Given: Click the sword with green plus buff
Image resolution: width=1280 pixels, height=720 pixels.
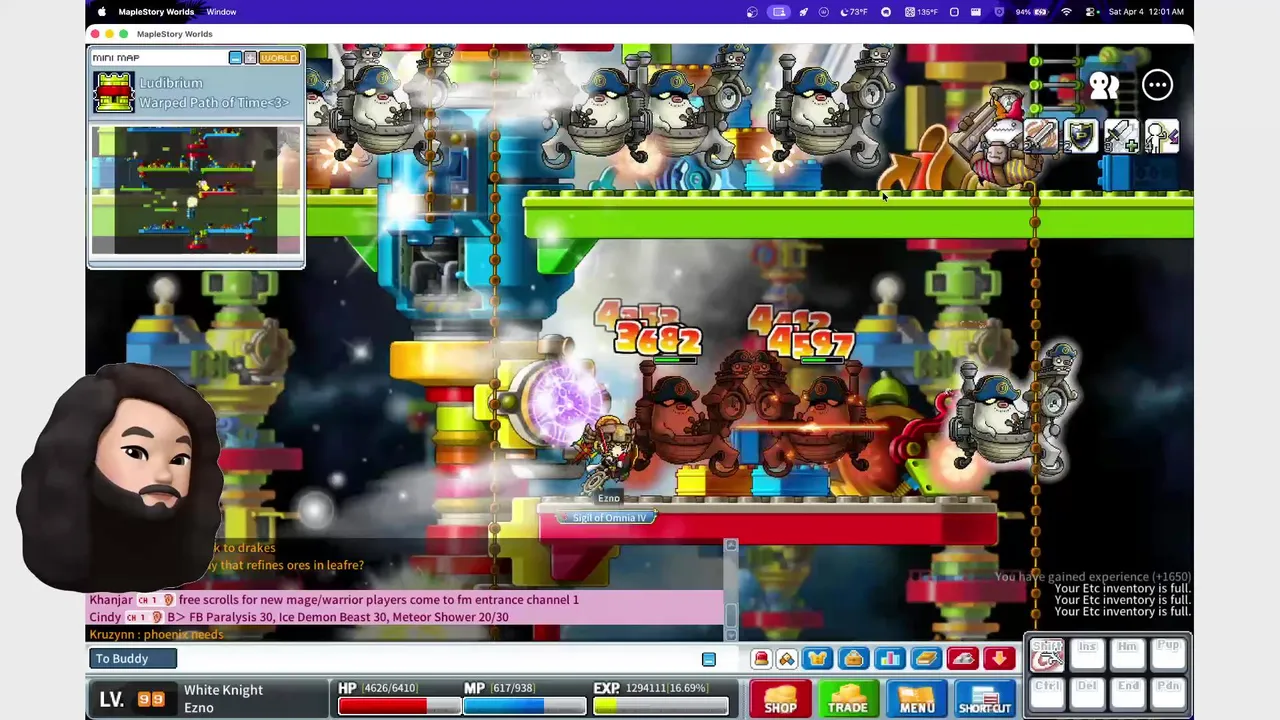Looking at the screenshot, I should [x=1121, y=136].
